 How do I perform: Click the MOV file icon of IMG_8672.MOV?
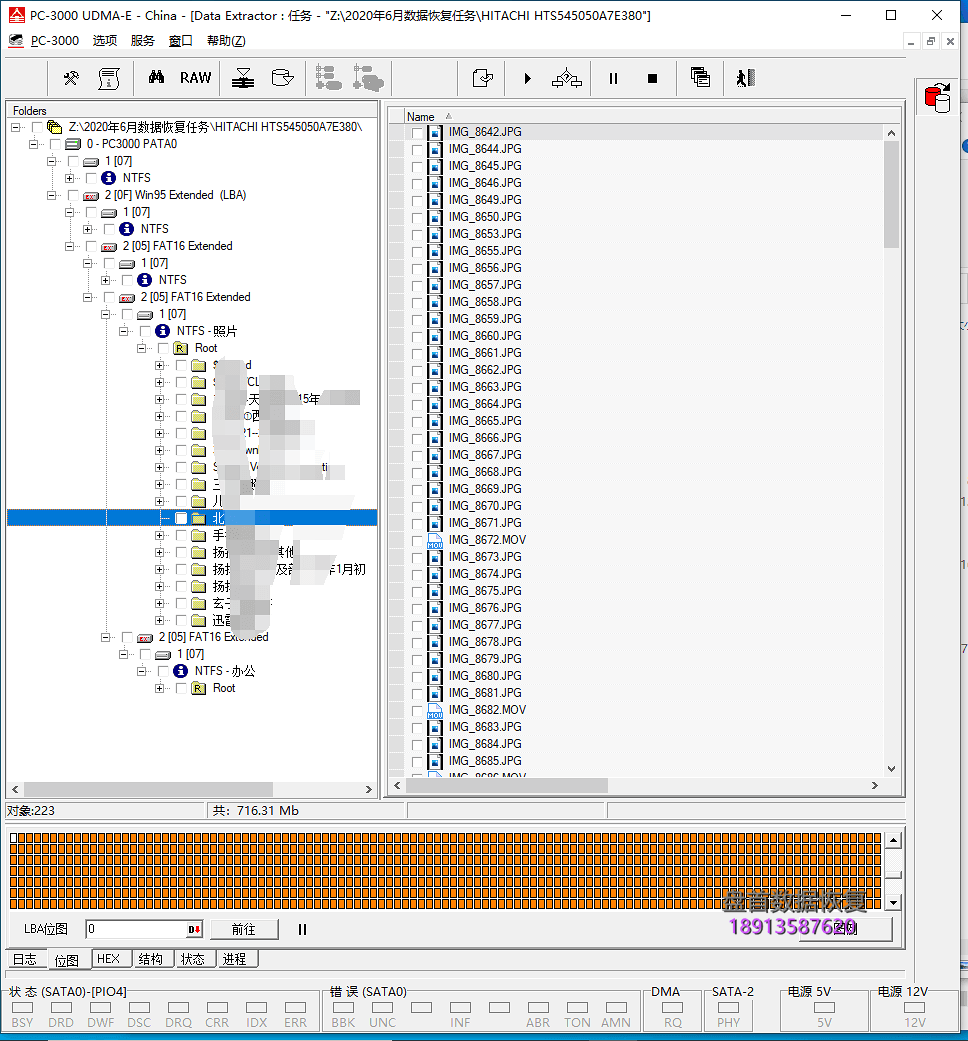point(435,540)
